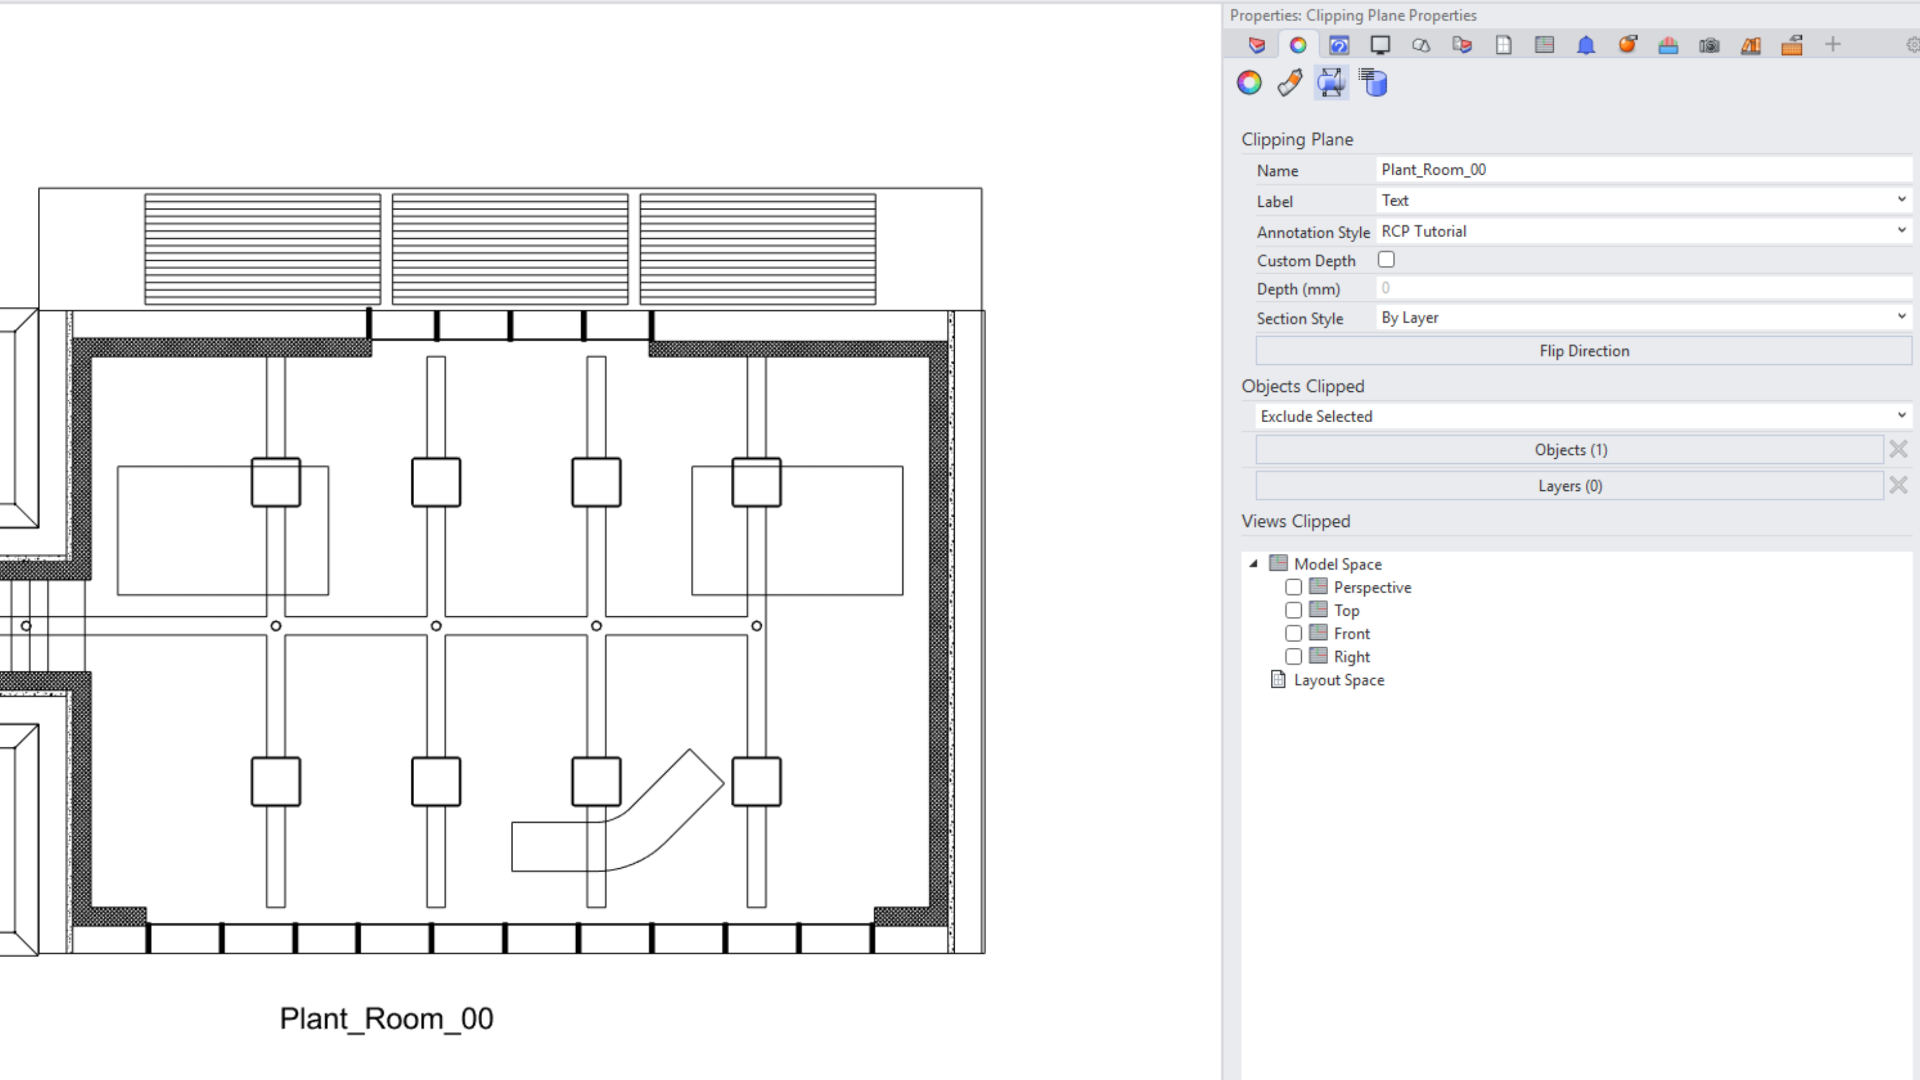The width and height of the screenshot is (1920, 1080).
Task: Open the Ground Plane panel tab
Action: 1668,45
